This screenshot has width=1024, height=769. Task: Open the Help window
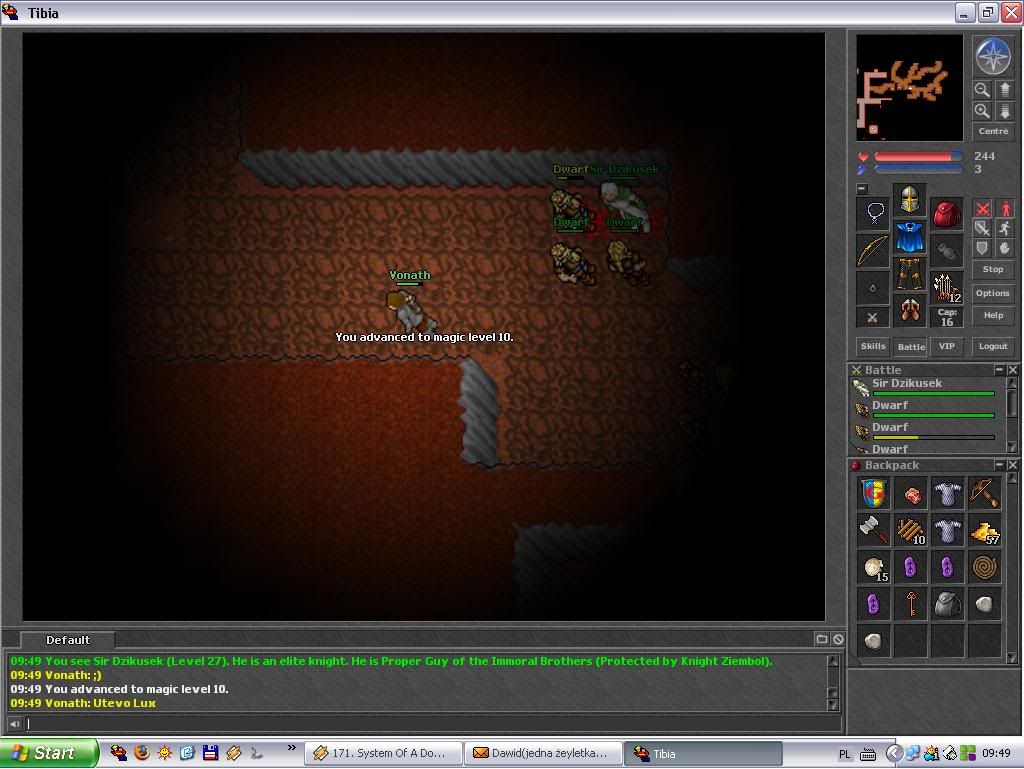tap(993, 315)
